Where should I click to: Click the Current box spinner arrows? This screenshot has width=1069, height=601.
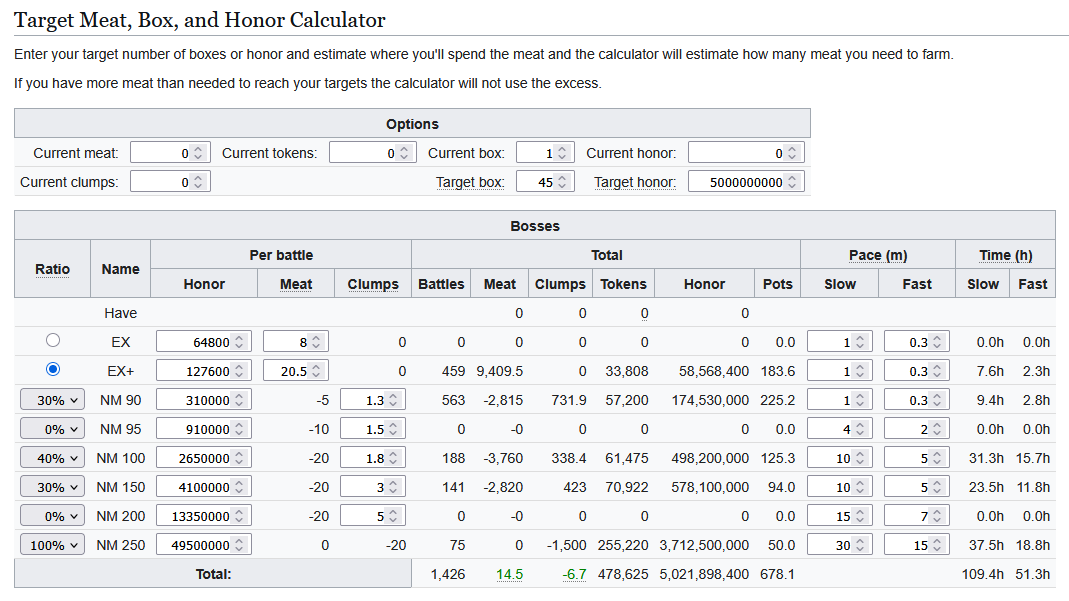(x=562, y=153)
